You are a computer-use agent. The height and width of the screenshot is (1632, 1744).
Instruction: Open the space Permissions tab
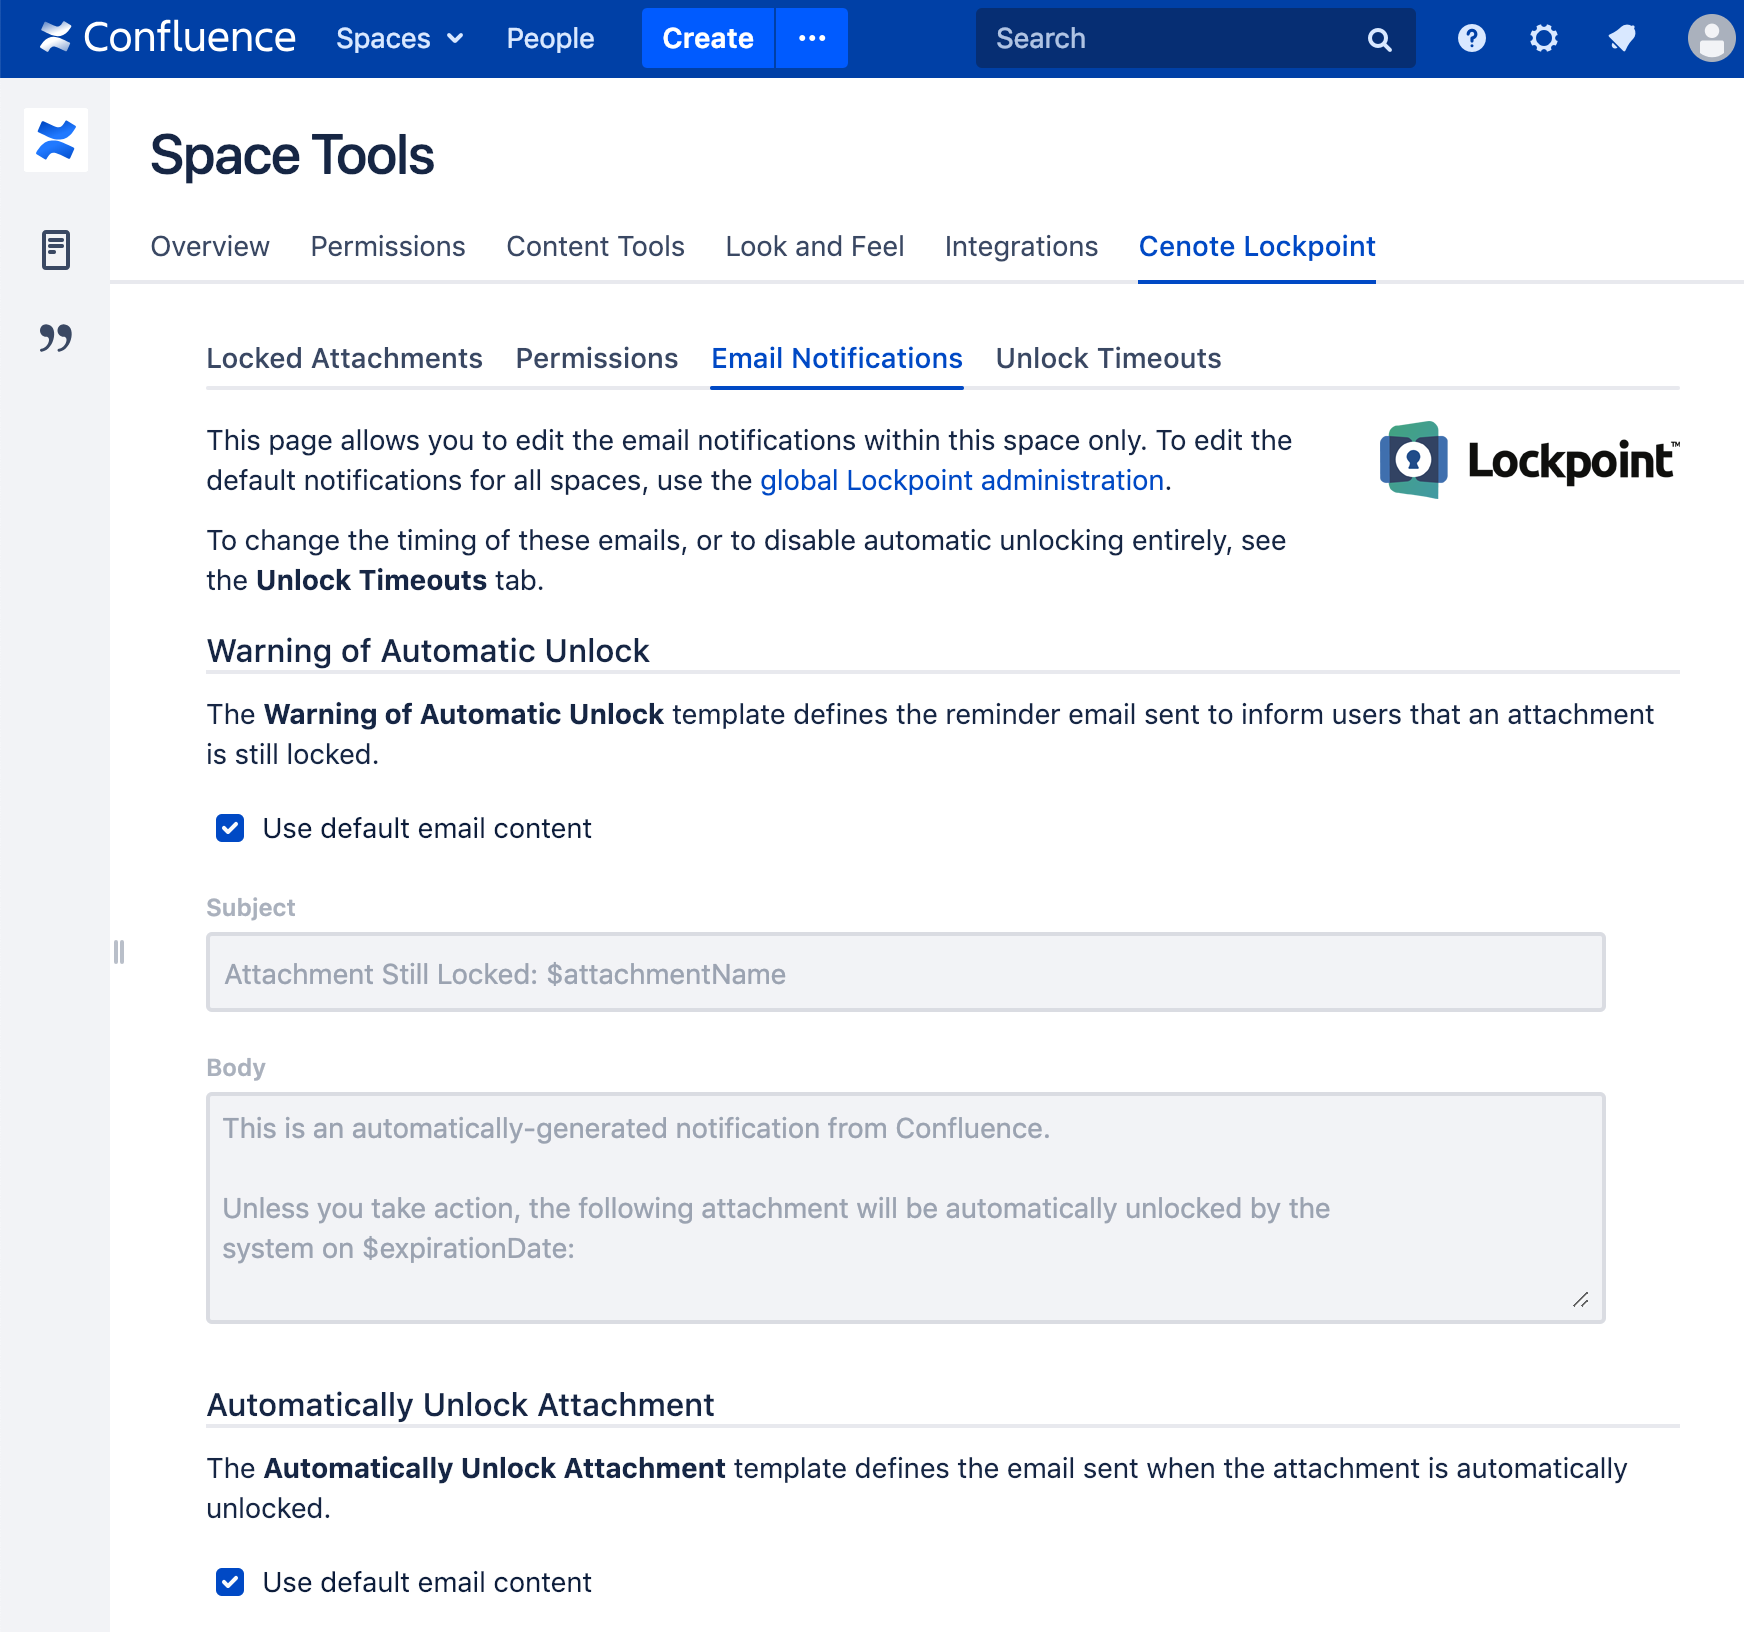pyautogui.click(x=388, y=246)
